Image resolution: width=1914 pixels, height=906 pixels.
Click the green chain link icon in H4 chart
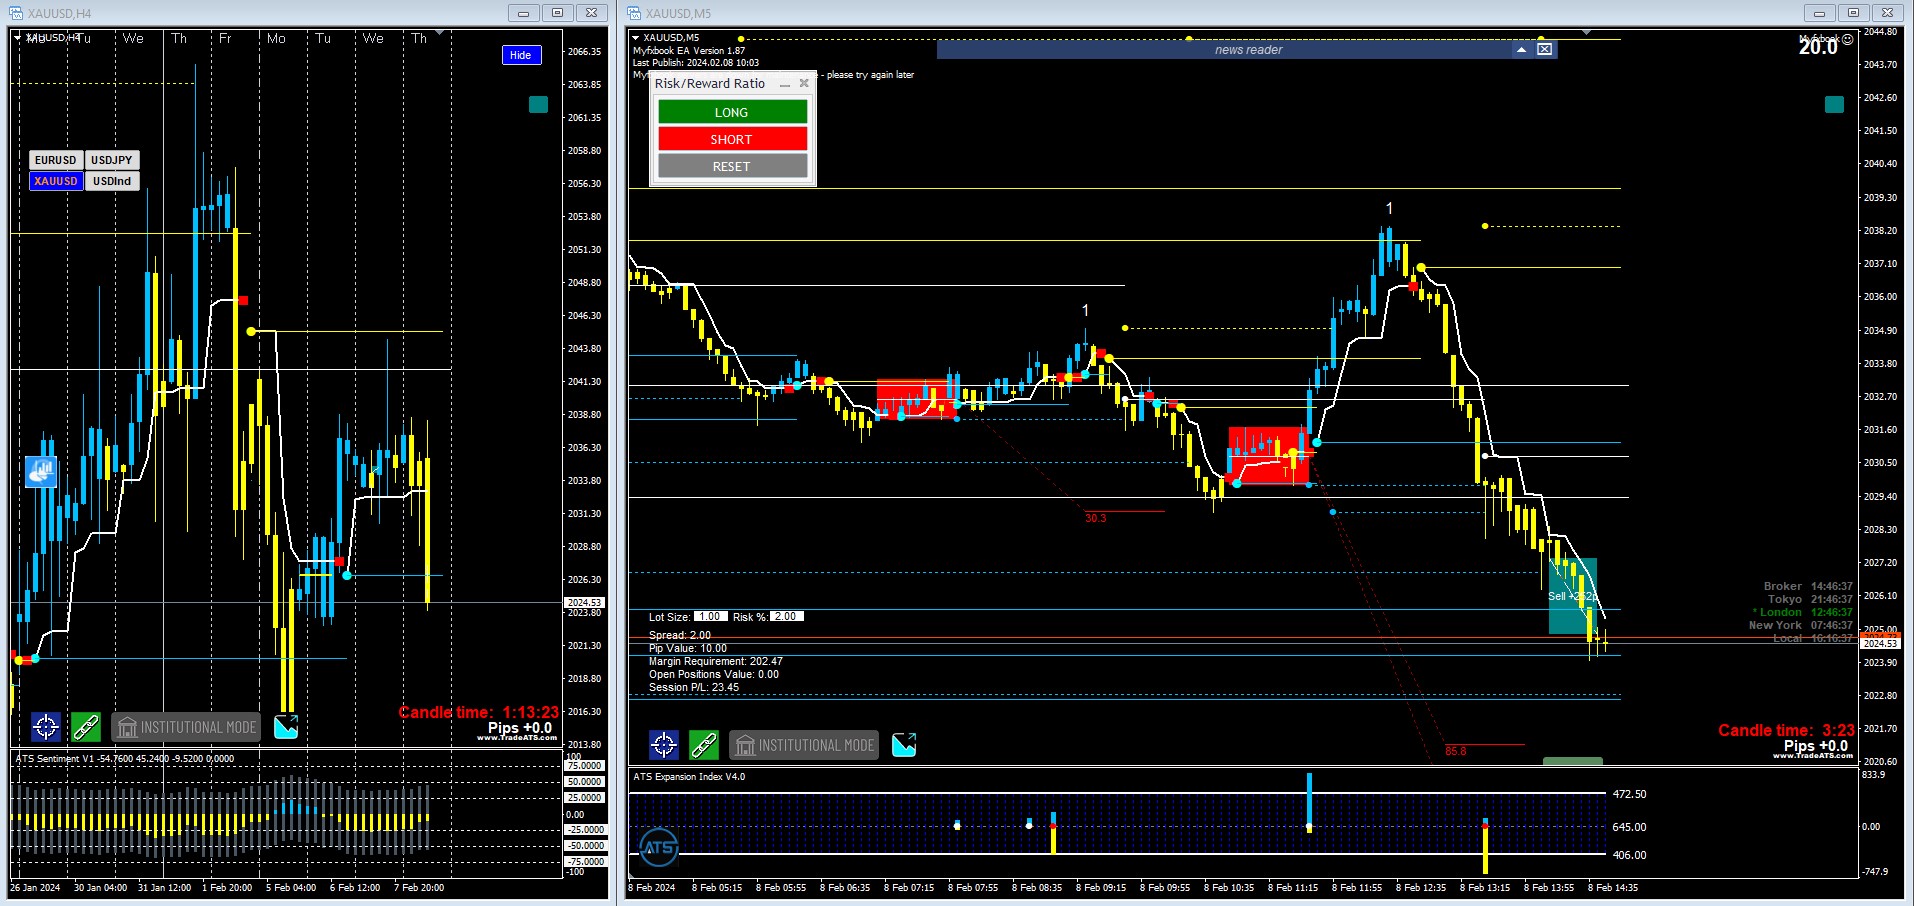[x=86, y=727]
